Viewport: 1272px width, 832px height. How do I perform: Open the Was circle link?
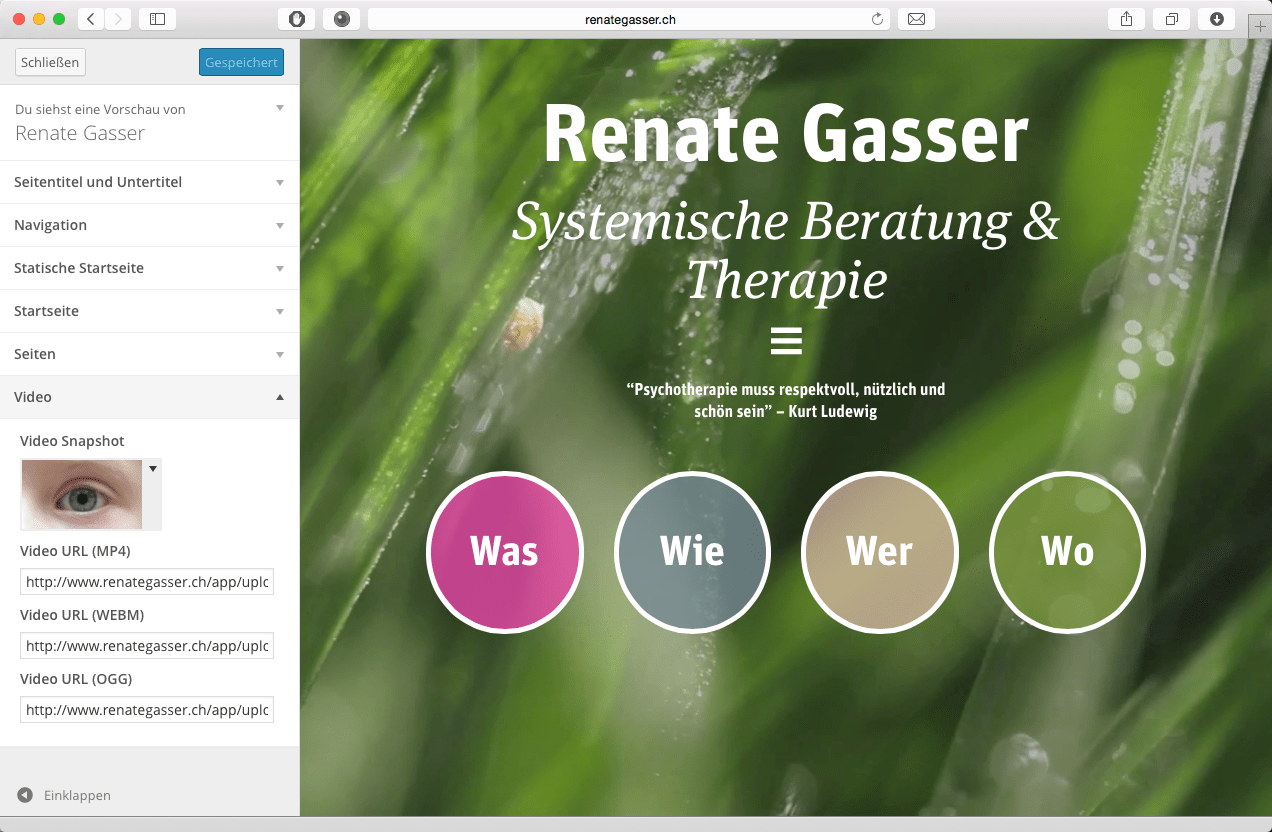pyautogui.click(x=504, y=552)
